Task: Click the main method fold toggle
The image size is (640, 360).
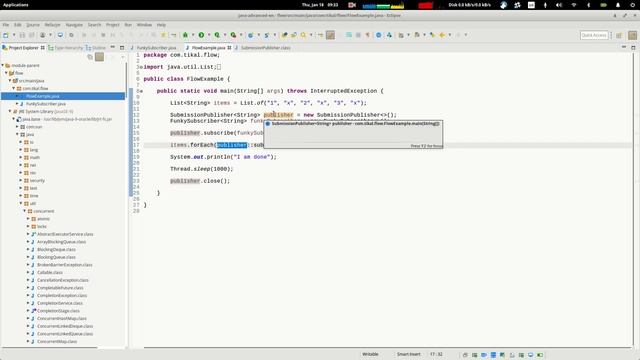Action: click(x=141, y=91)
